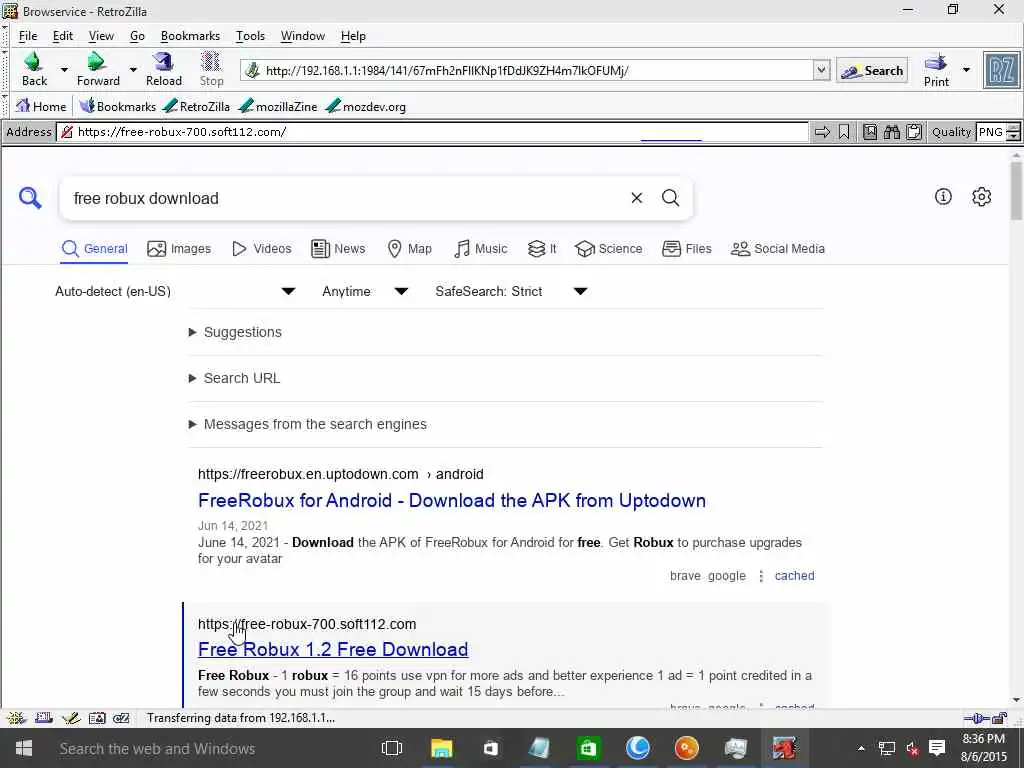Viewport: 1024px width, 768px height.
Task: Click the Stop loading button
Action: tap(211, 69)
